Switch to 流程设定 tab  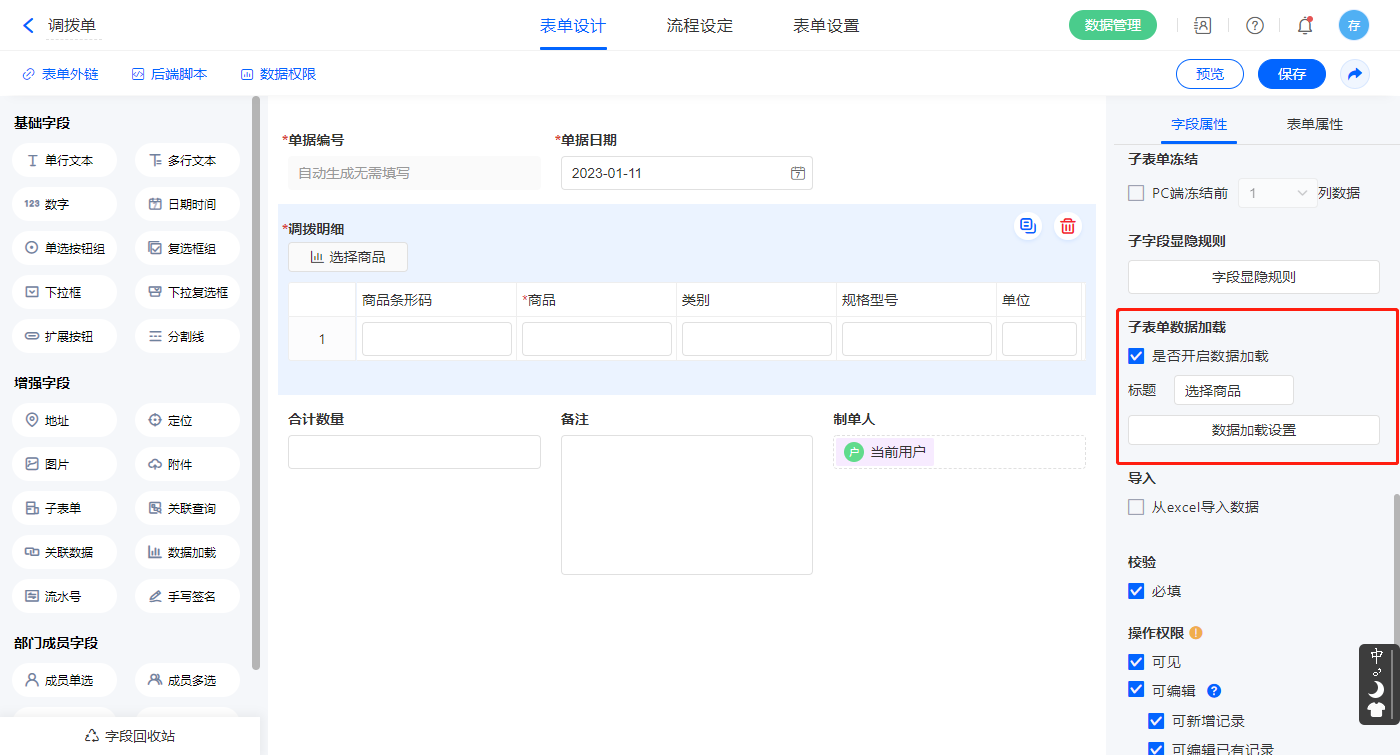(x=699, y=26)
